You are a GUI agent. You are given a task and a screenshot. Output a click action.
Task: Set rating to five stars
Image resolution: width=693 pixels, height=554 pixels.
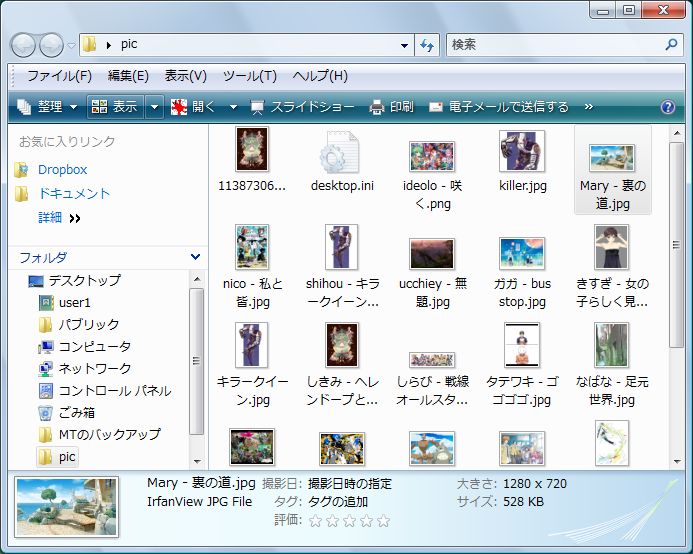pyautogui.click(x=384, y=521)
